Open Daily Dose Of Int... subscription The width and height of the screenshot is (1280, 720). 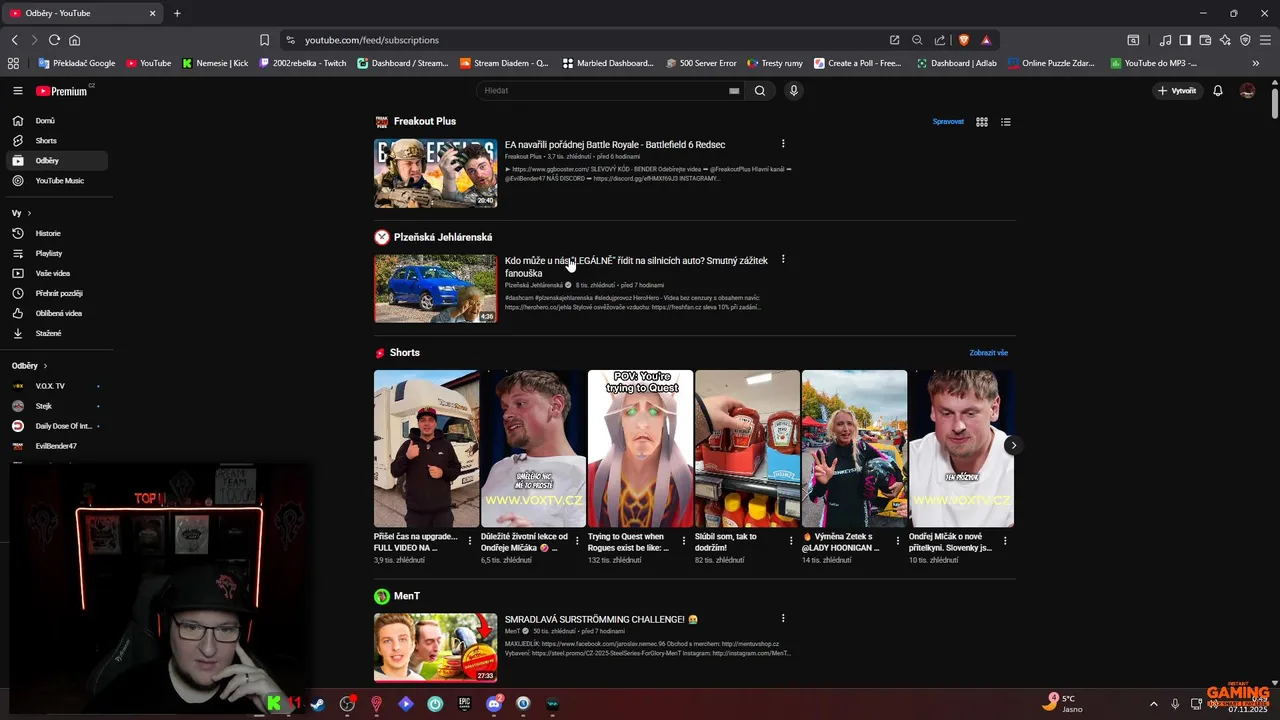[56, 426]
